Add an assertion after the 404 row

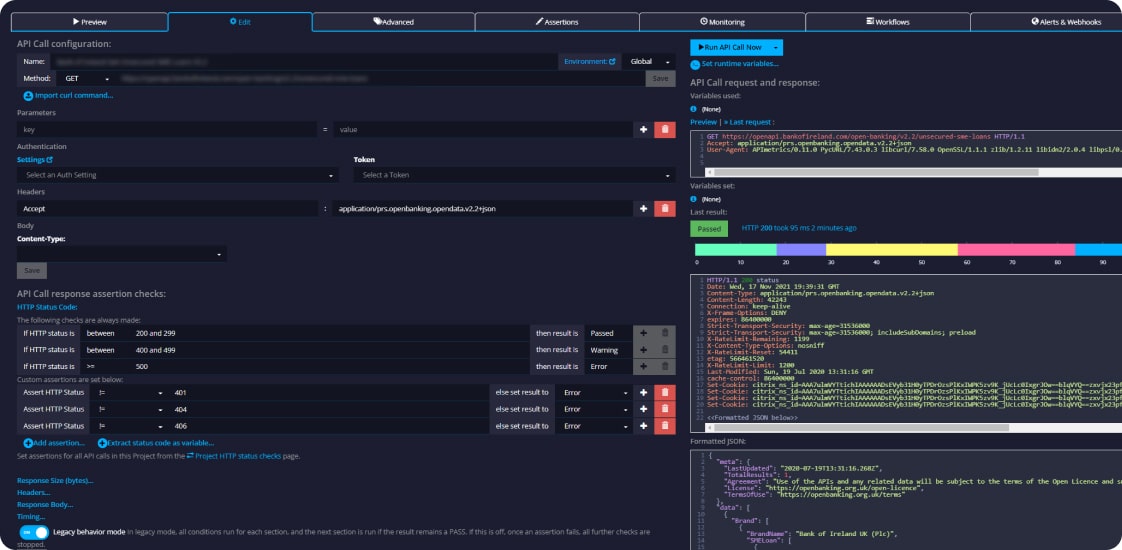click(643, 410)
